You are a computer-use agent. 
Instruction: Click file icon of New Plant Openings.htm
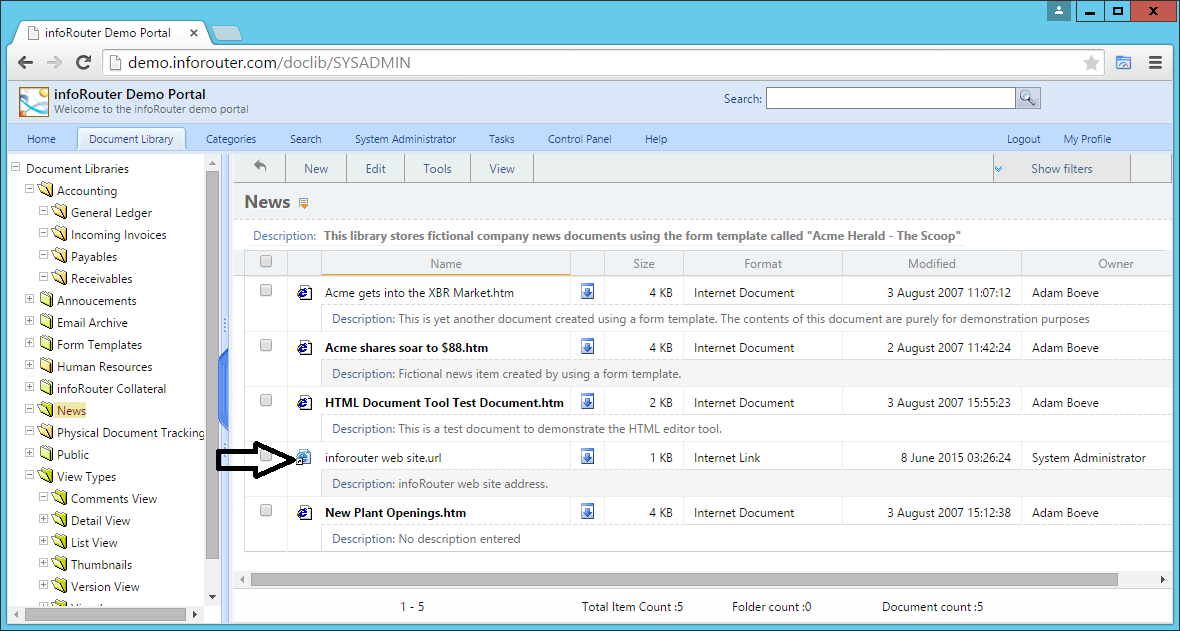click(x=305, y=512)
